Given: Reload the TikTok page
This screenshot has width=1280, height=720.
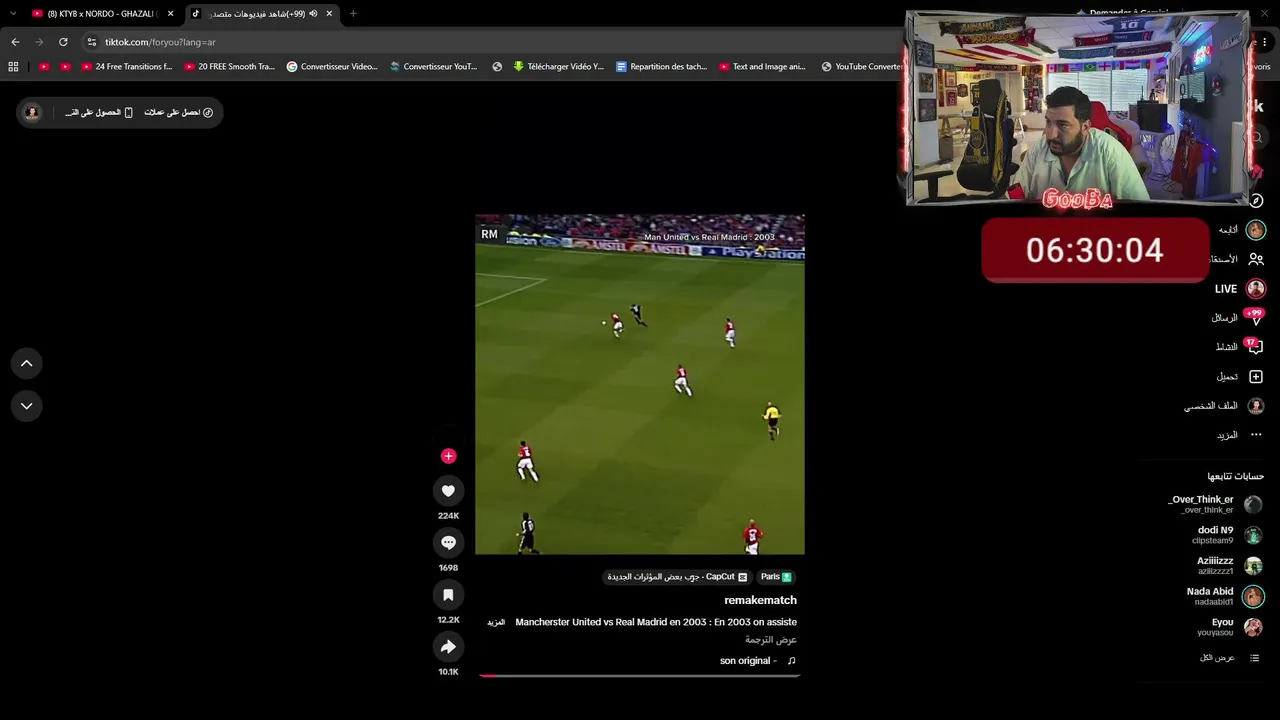Looking at the screenshot, I should pyautogui.click(x=63, y=42).
